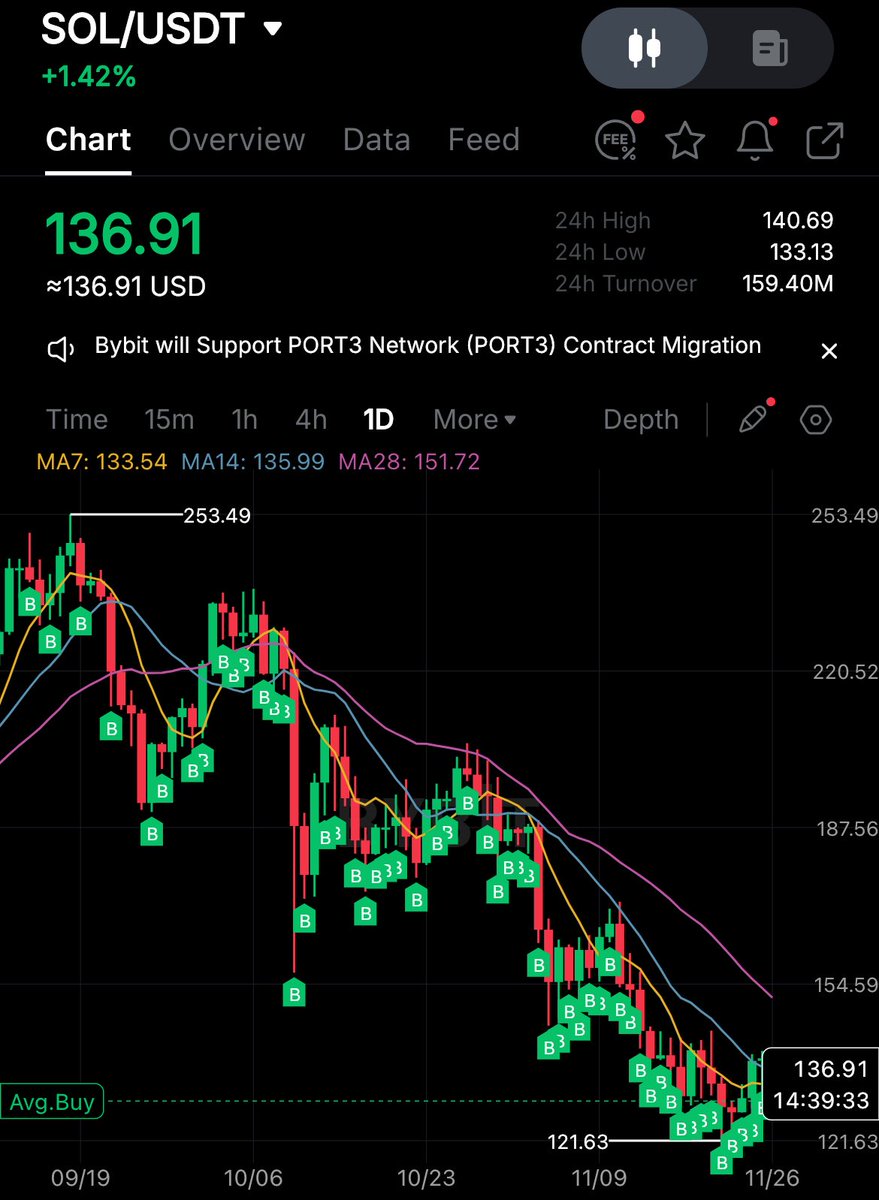Tap the 187.56 price axis label
This screenshot has height=1200, width=879.
844,829
